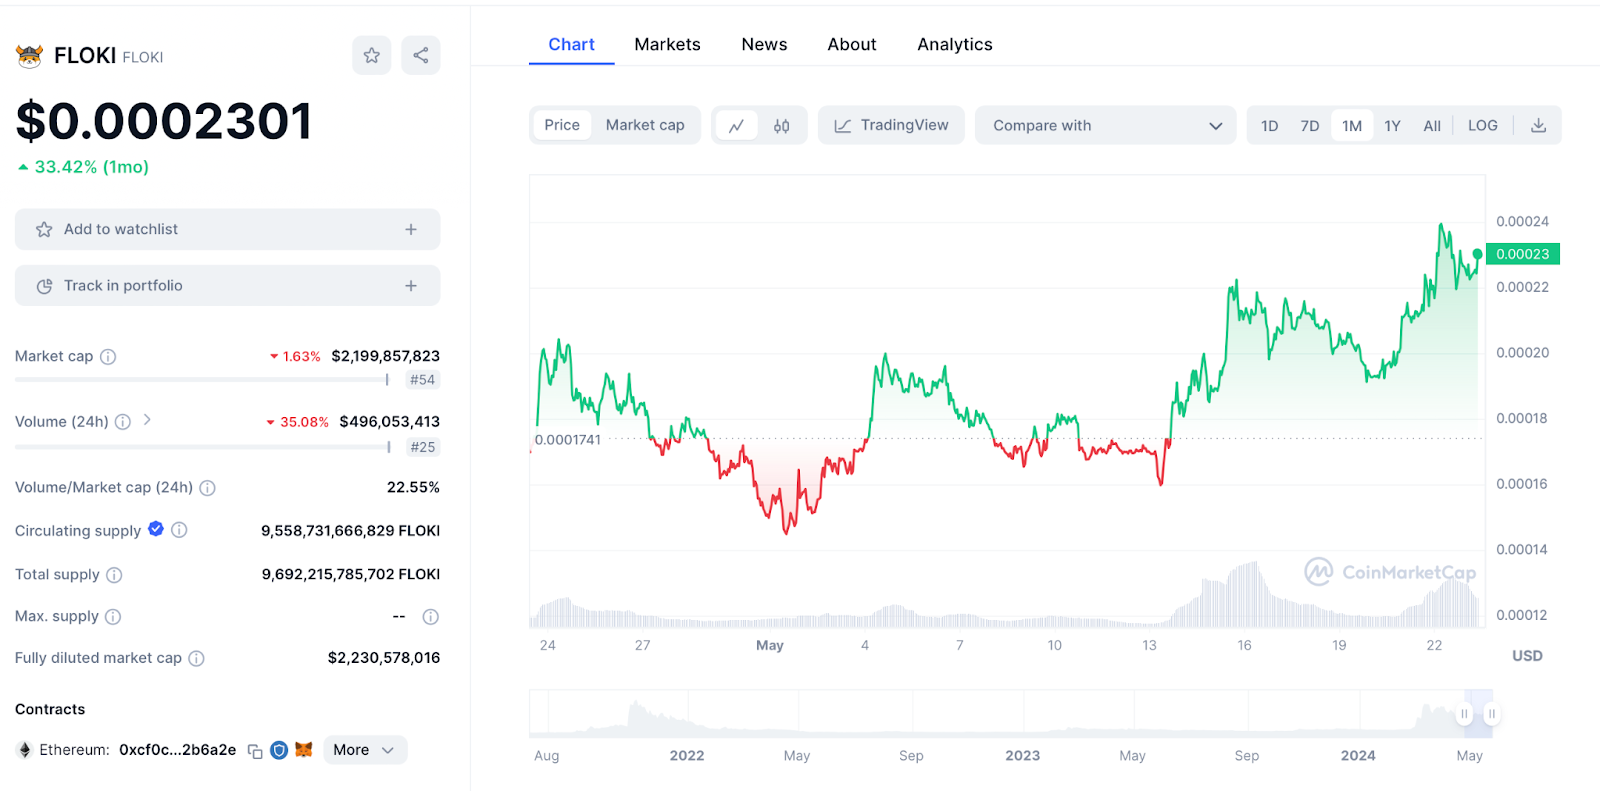Viewport: 1600px width, 791px height.
Task: Select the 1D time range
Action: coord(1270,126)
